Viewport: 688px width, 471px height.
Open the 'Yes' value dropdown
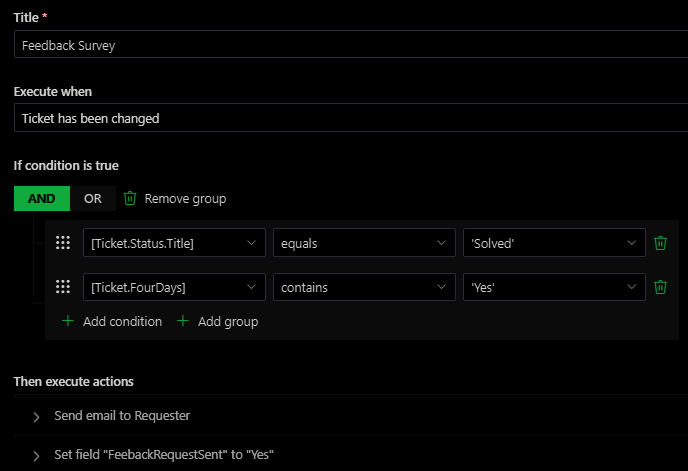point(554,287)
